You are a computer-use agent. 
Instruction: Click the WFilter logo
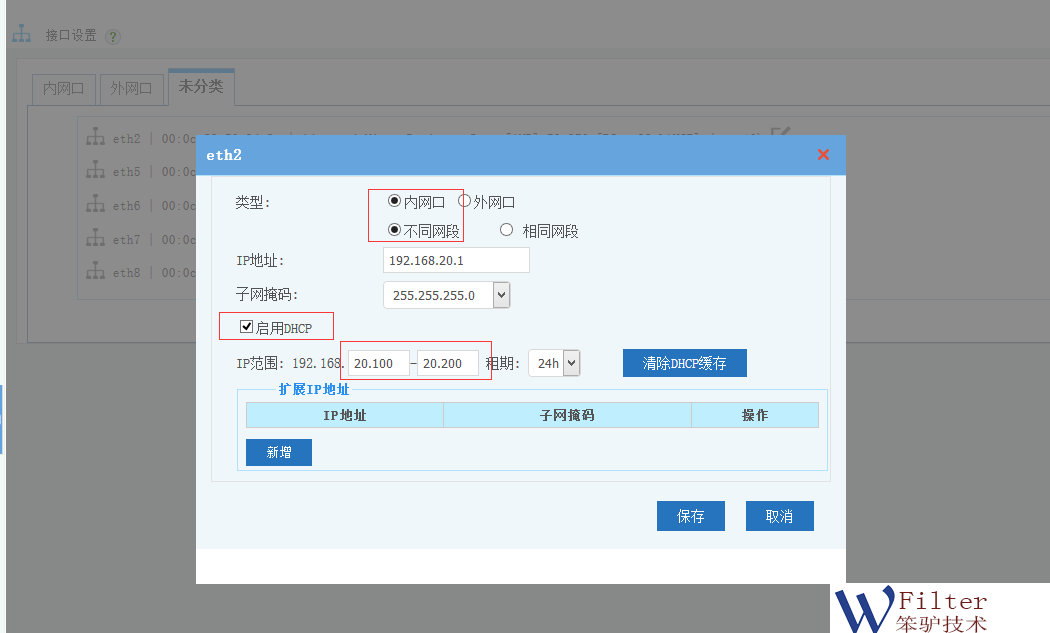coord(911,609)
